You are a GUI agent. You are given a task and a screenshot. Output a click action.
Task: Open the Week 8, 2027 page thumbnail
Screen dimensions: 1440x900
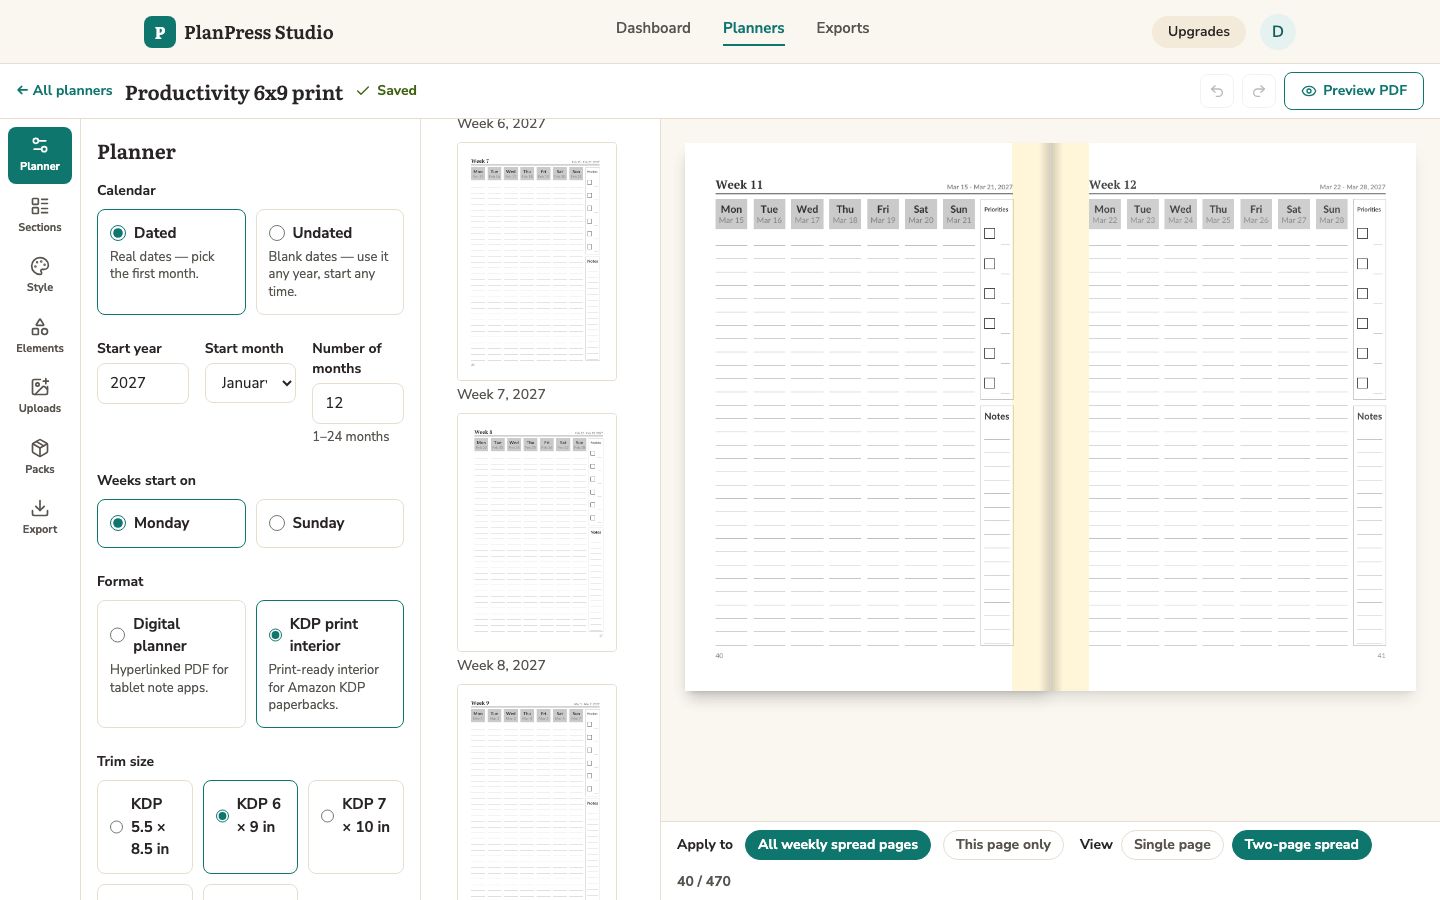point(537,532)
